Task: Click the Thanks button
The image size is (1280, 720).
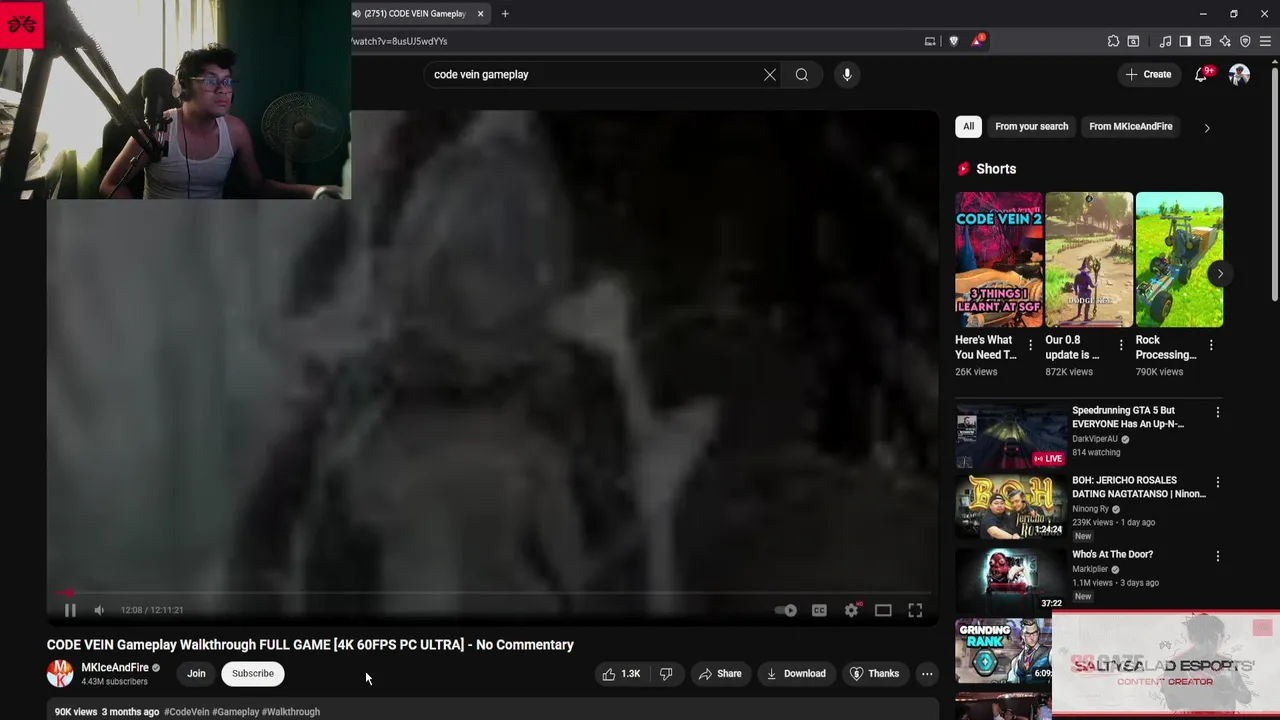Action: (x=875, y=674)
